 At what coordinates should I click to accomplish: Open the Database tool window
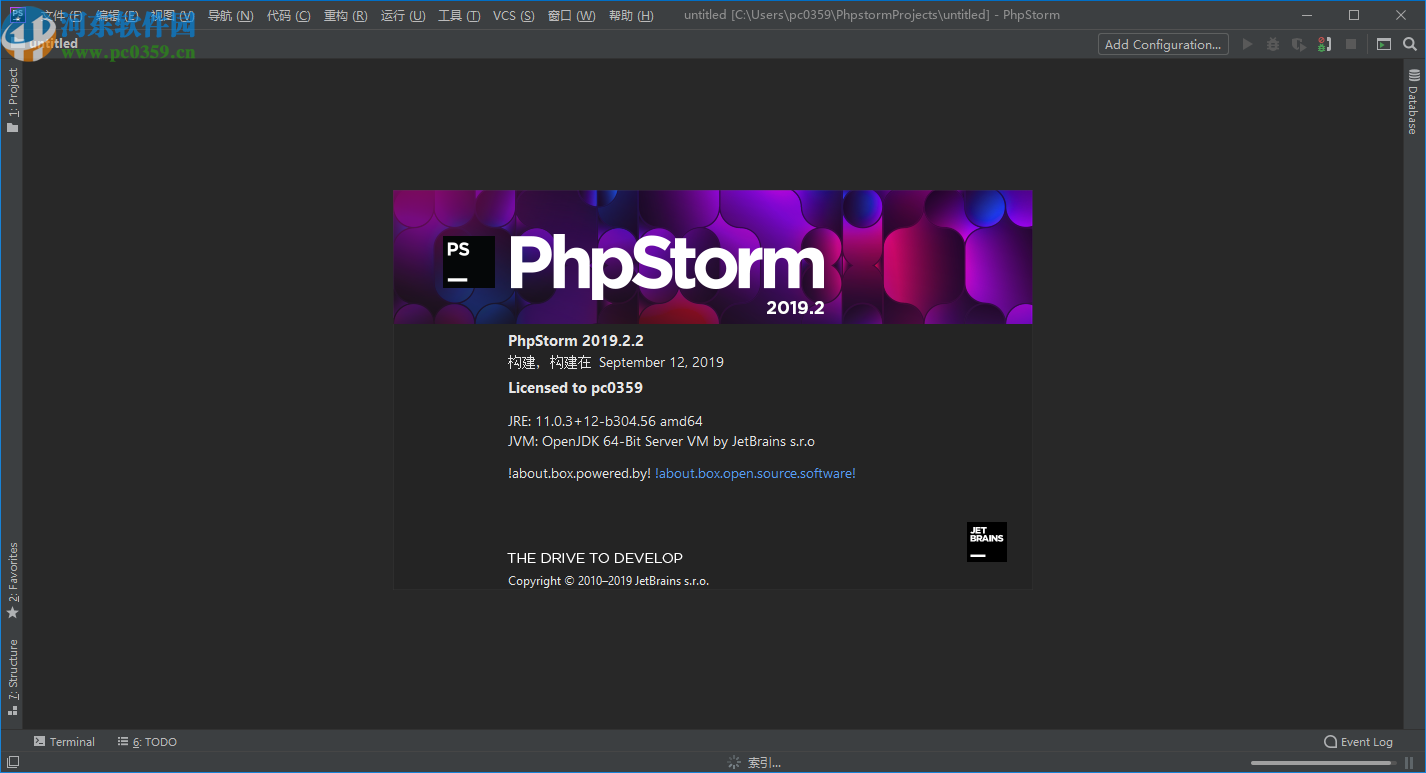1413,101
